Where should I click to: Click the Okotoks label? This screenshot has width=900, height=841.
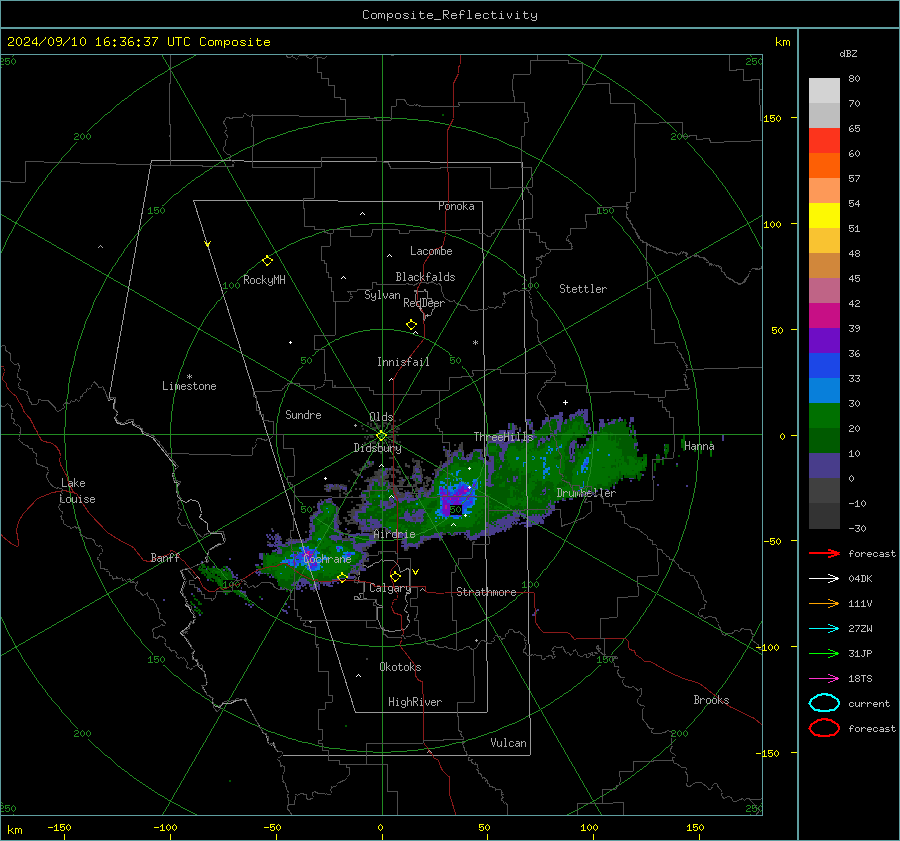coord(400,668)
